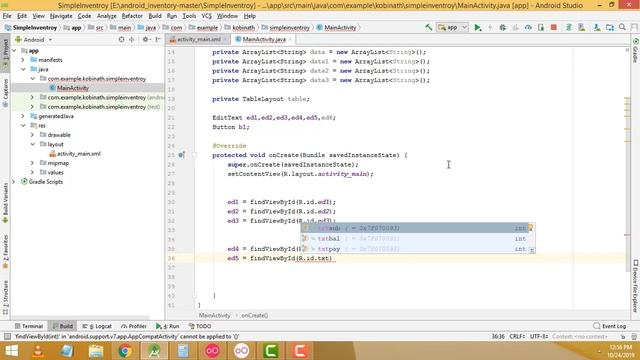Open the Profiler tool window
The image size is (640, 360).
134,326
